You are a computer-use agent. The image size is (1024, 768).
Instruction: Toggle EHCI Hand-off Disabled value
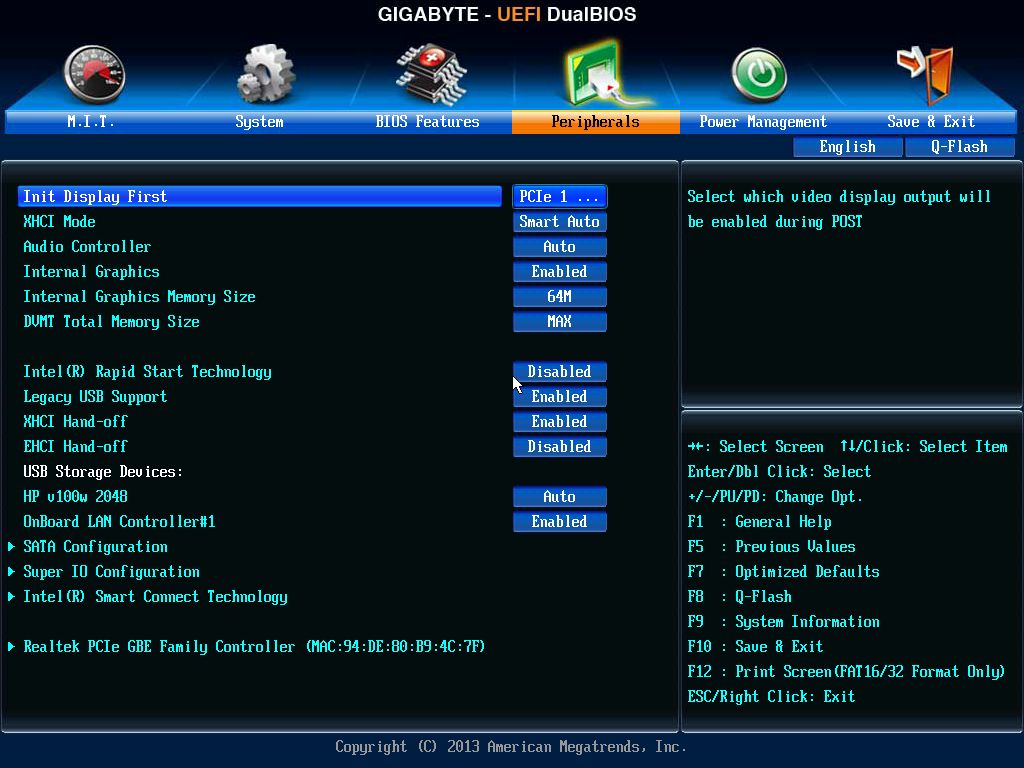560,447
